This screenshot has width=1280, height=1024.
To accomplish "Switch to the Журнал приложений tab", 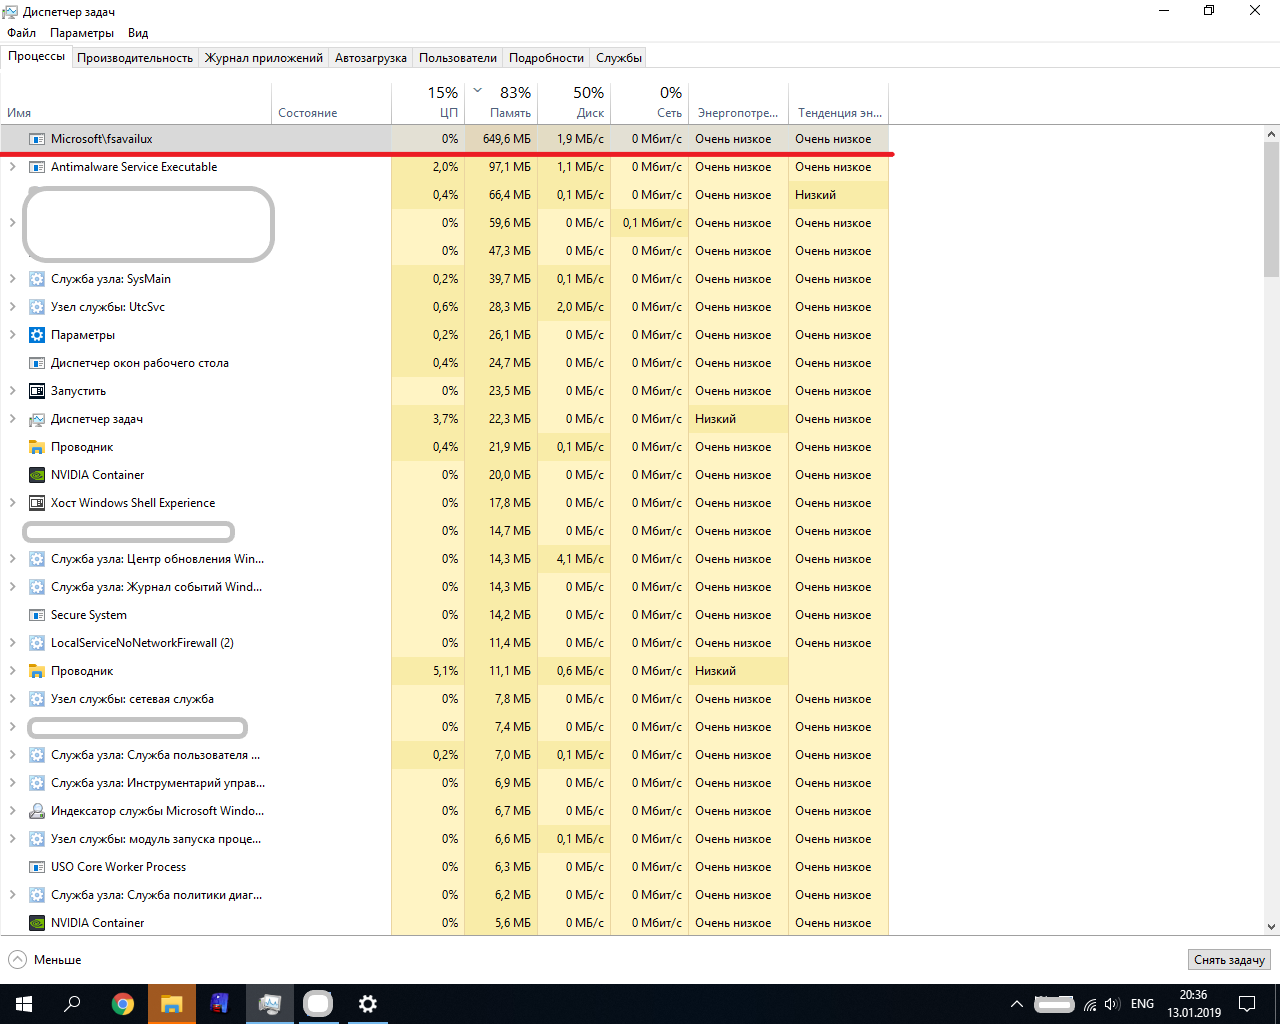I will coord(264,58).
